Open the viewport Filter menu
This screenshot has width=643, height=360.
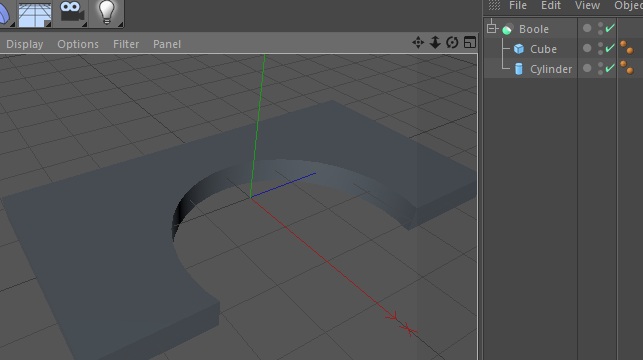coord(126,44)
